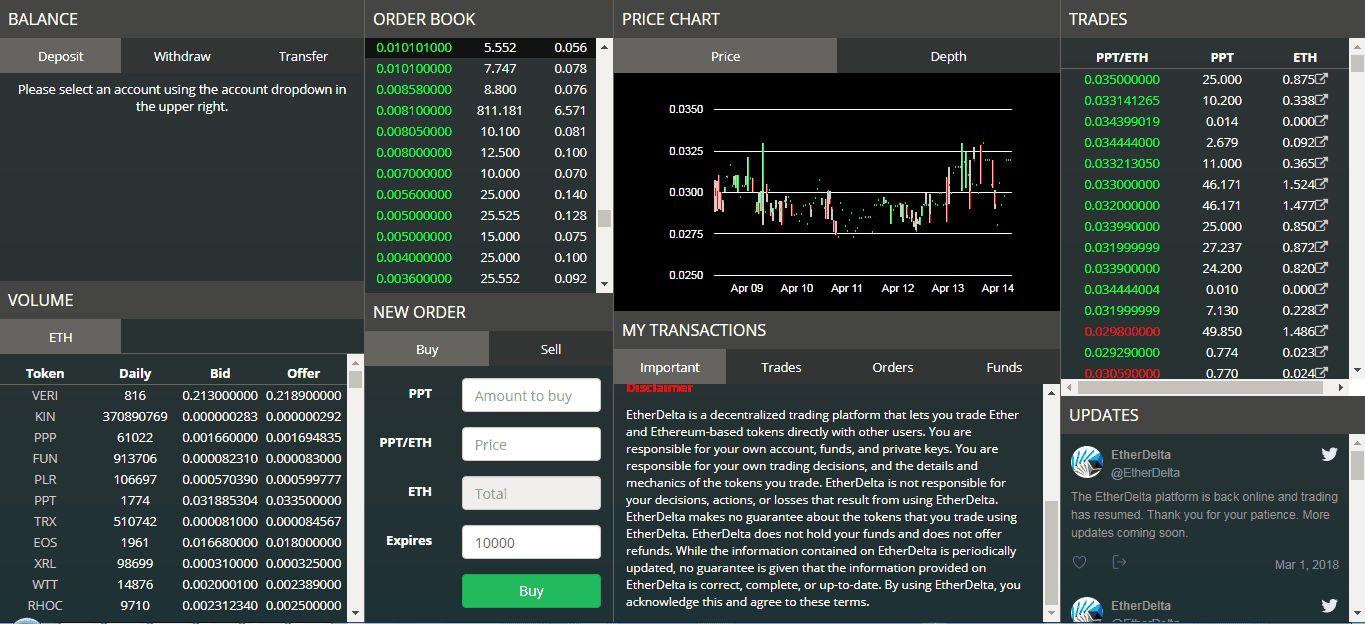Switch to the Sell order tab

[551, 349]
